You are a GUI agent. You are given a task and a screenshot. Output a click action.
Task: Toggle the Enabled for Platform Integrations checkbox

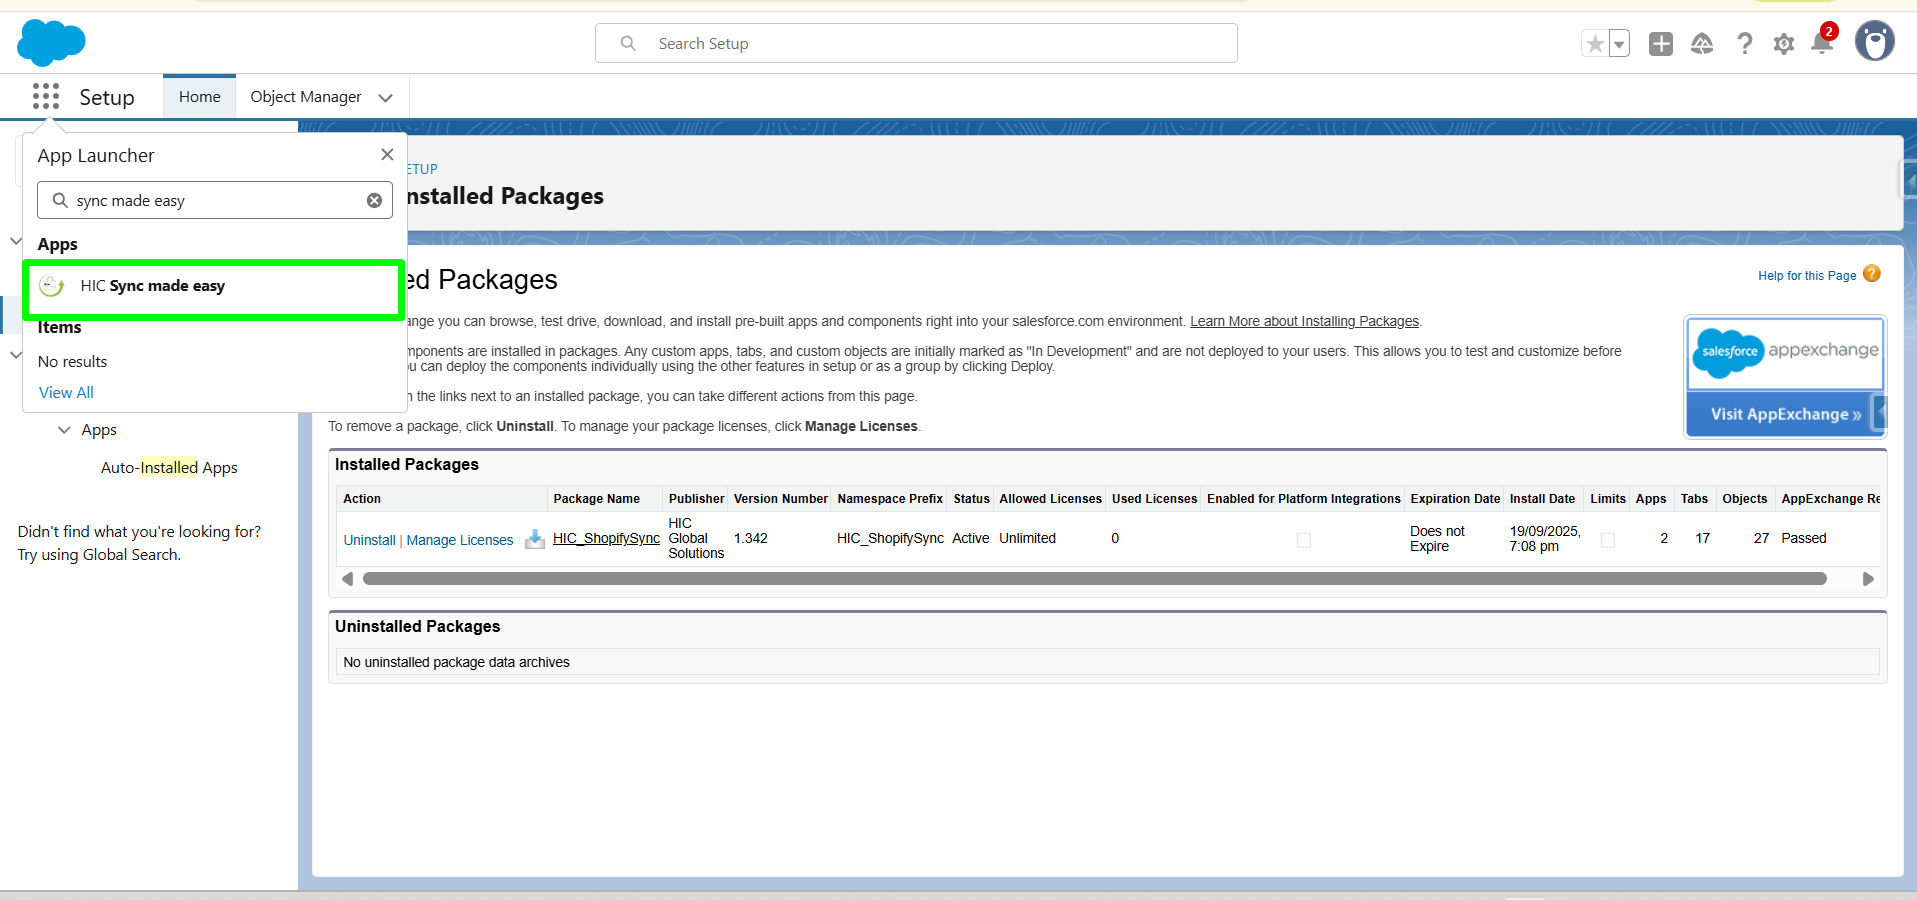[1304, 540]
